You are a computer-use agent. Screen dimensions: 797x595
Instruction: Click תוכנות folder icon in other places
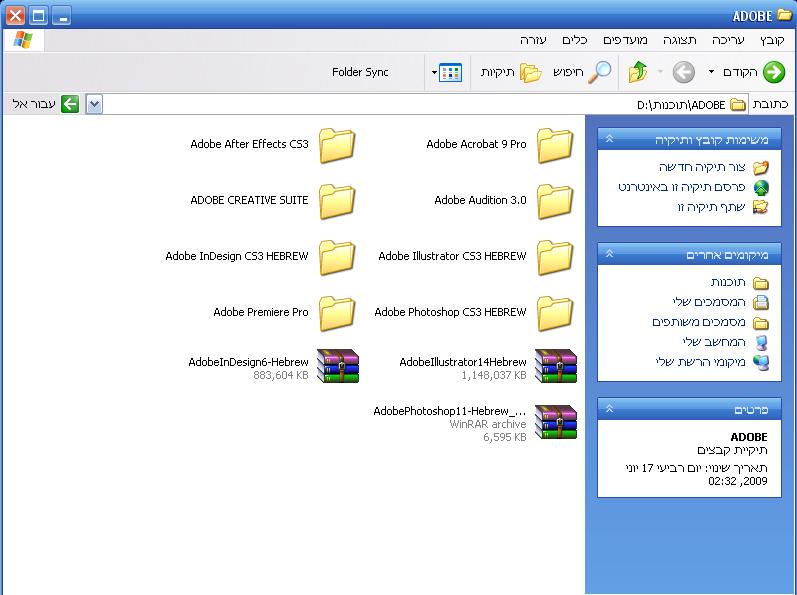click(x=761, y=283)
